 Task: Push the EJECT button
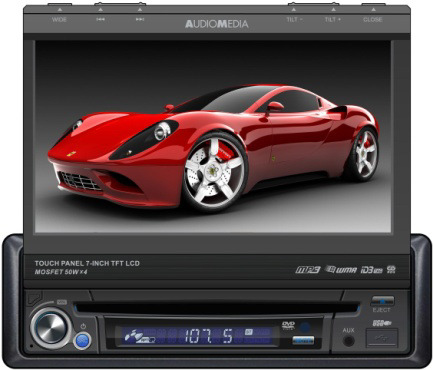click(x=382, y=300)
